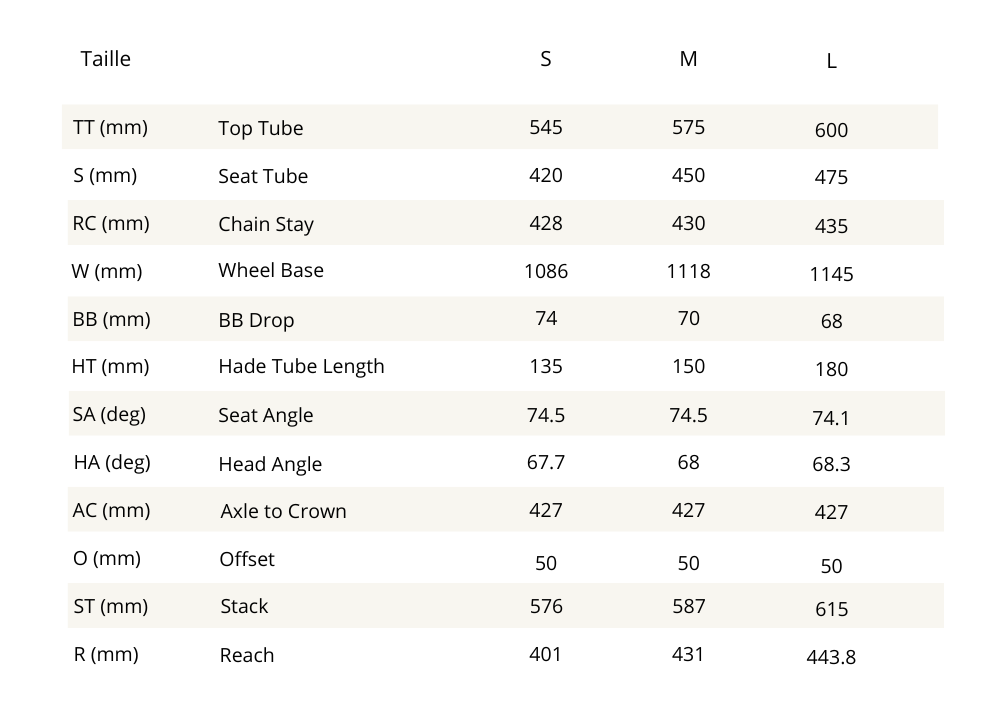Viewport: 1000px width, 707px height.
Task: Click the HA (deg) abbreviation cell
Action: coord(111,462)
